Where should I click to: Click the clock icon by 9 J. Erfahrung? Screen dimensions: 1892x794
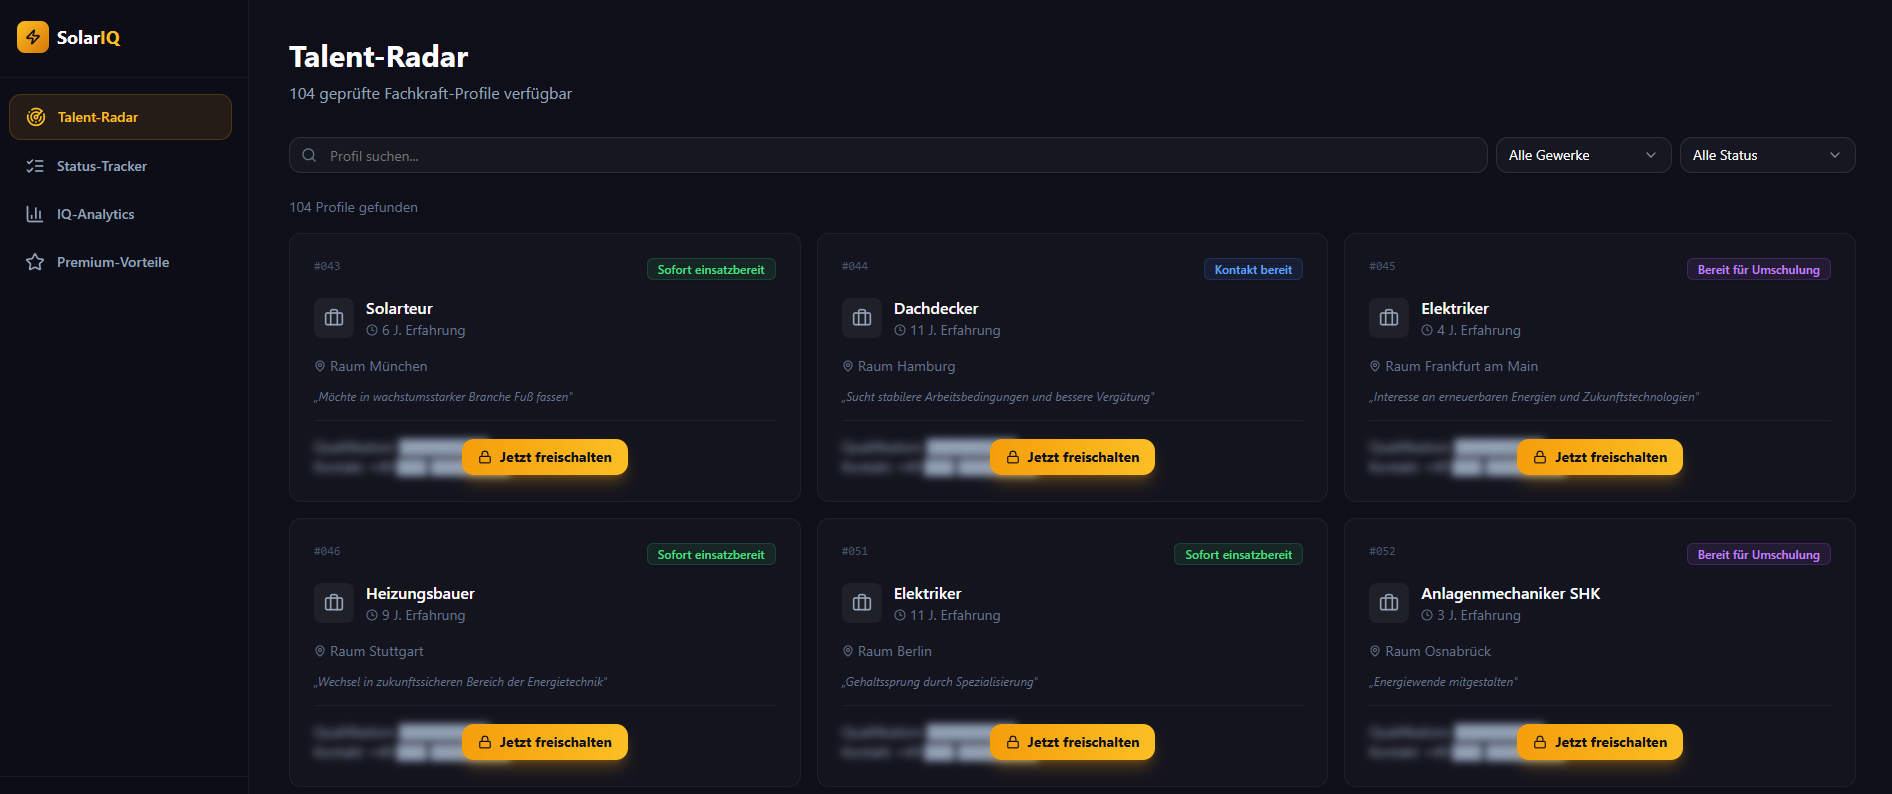click(372, 615)
